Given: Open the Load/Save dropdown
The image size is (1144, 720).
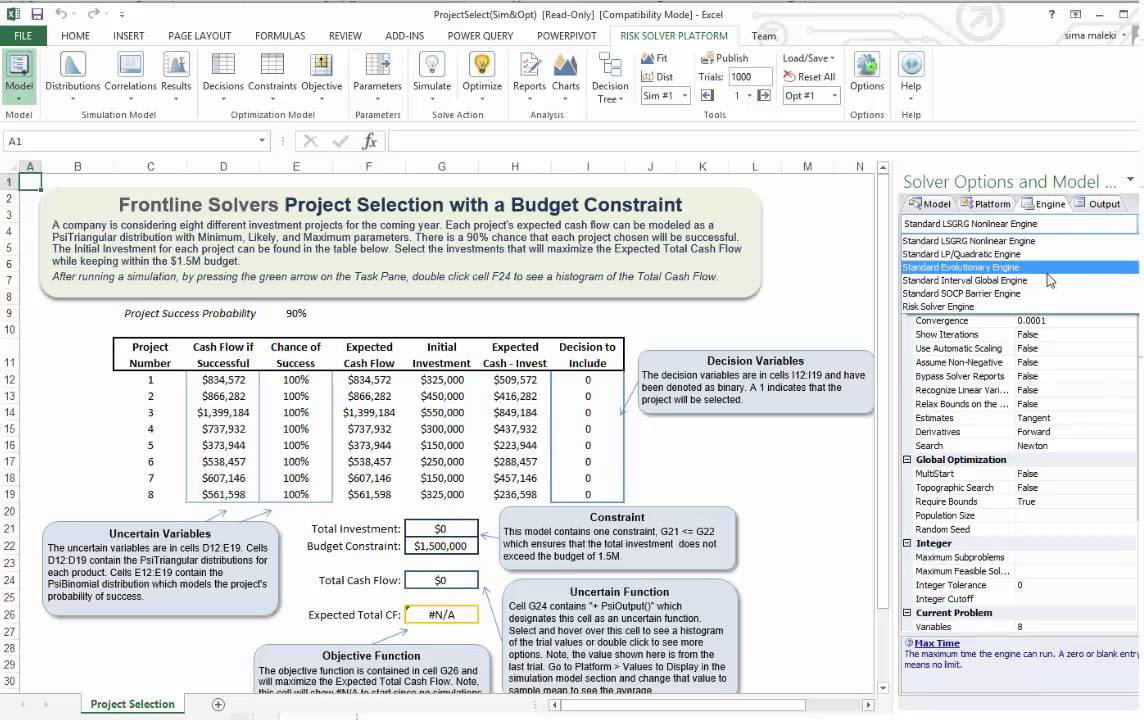Looking at the screenshot, I should (x=808, y=58).
